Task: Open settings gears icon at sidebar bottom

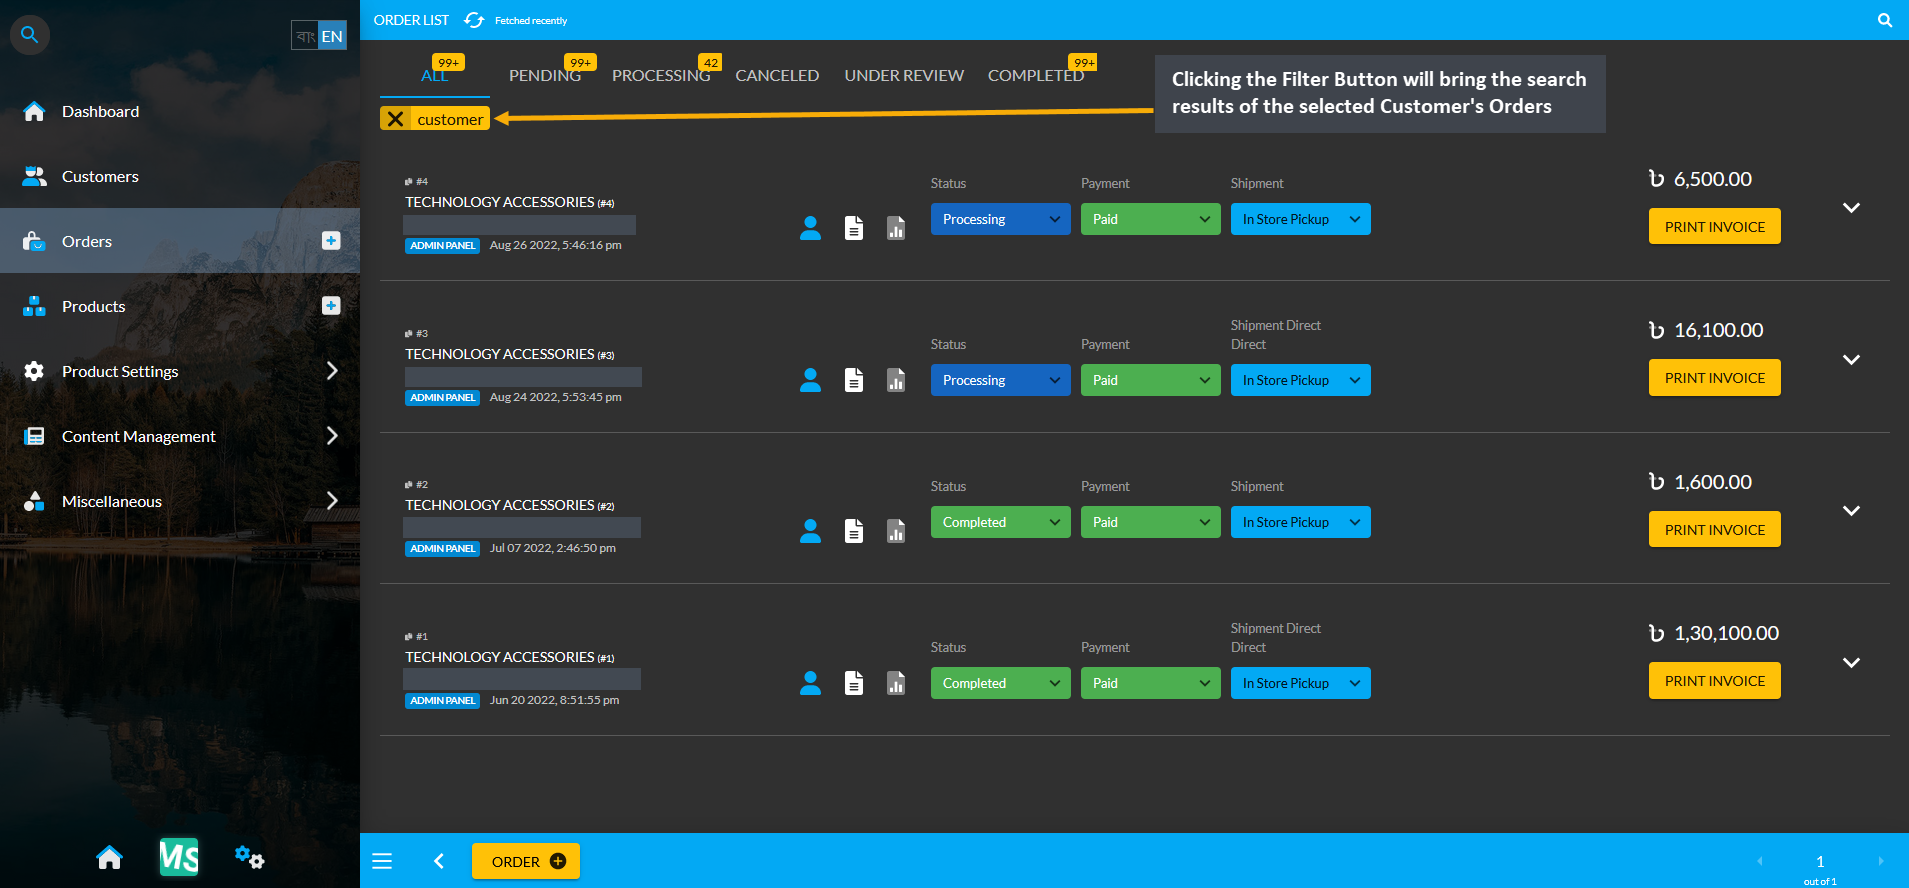Action: point(249,857)
